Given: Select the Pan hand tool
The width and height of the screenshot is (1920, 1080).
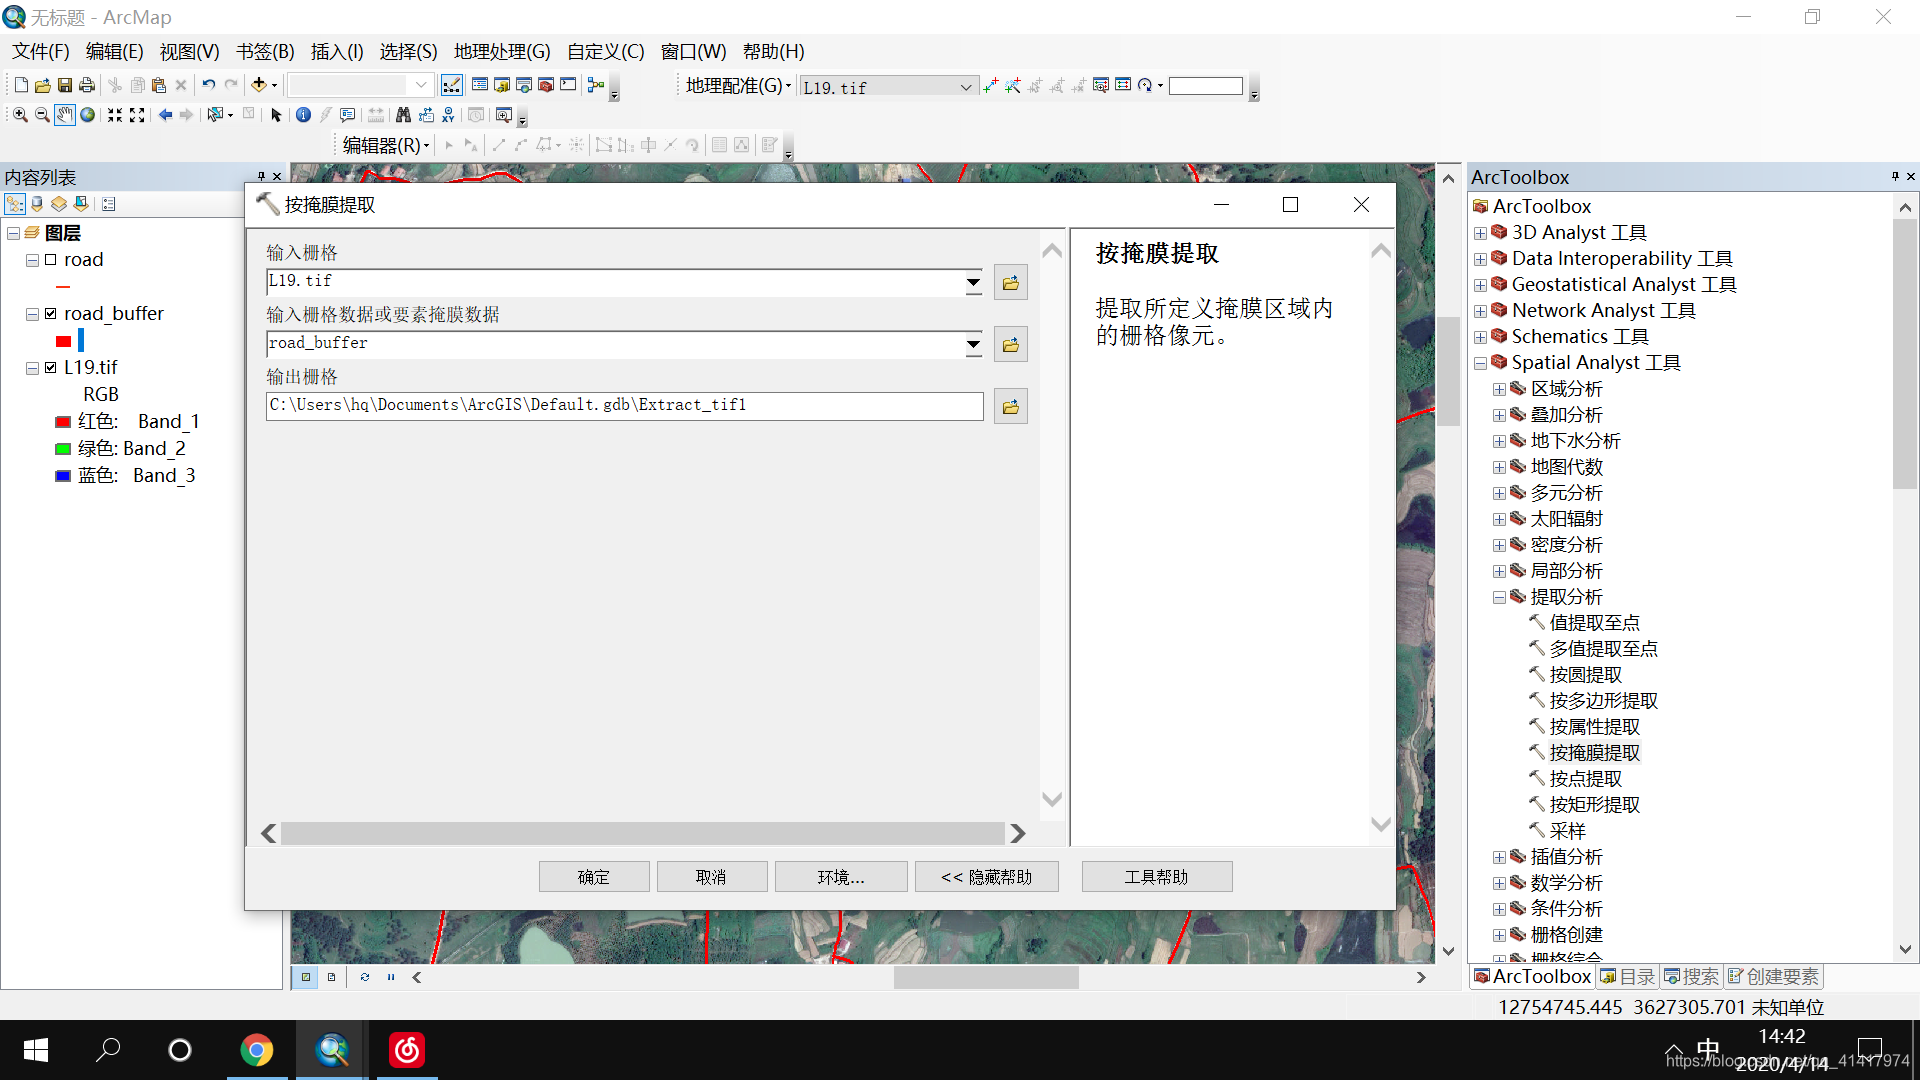Looking at the screenshot, I should tap(64, 115).
